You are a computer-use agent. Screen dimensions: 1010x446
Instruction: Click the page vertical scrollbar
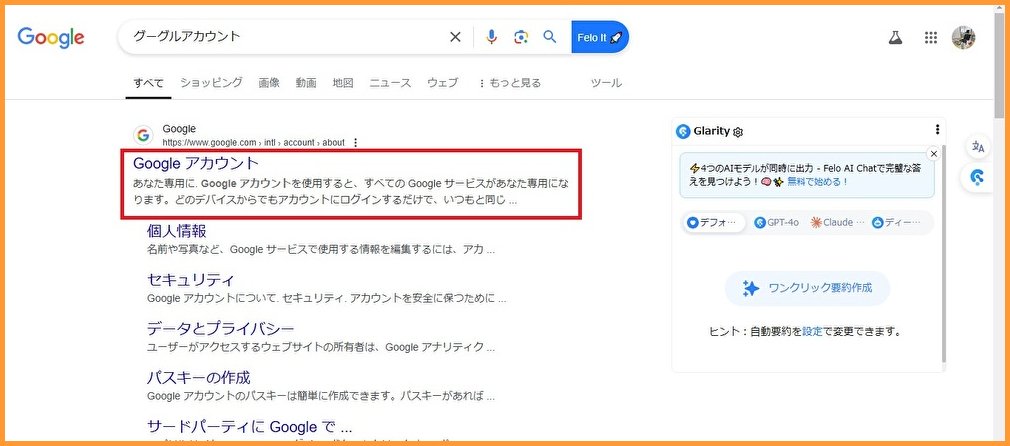tap(999, 64)
